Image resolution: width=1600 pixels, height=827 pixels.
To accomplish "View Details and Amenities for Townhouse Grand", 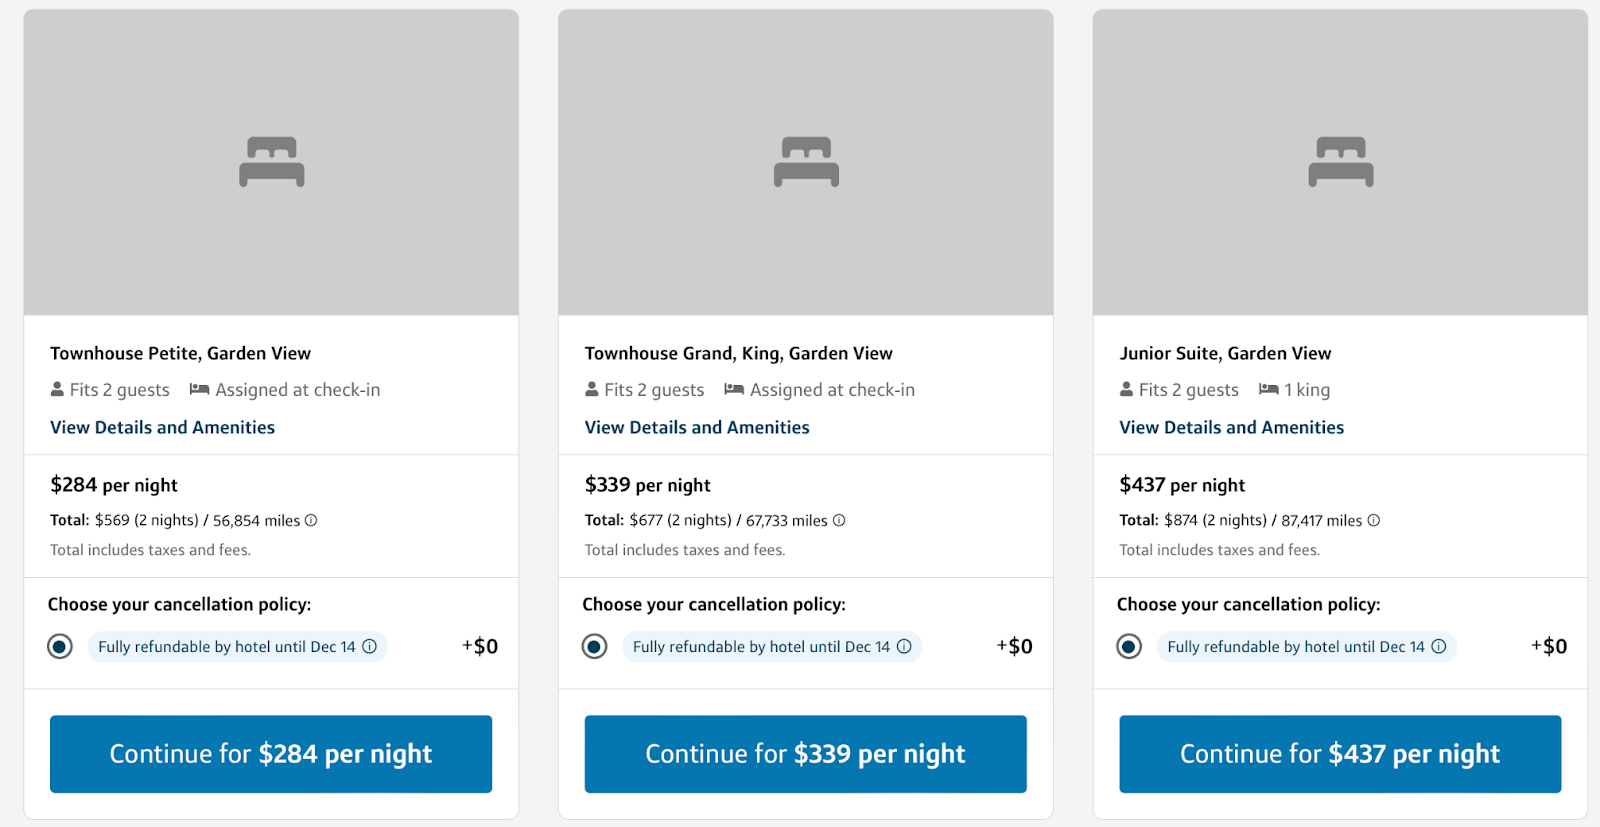I will [697, 427].
